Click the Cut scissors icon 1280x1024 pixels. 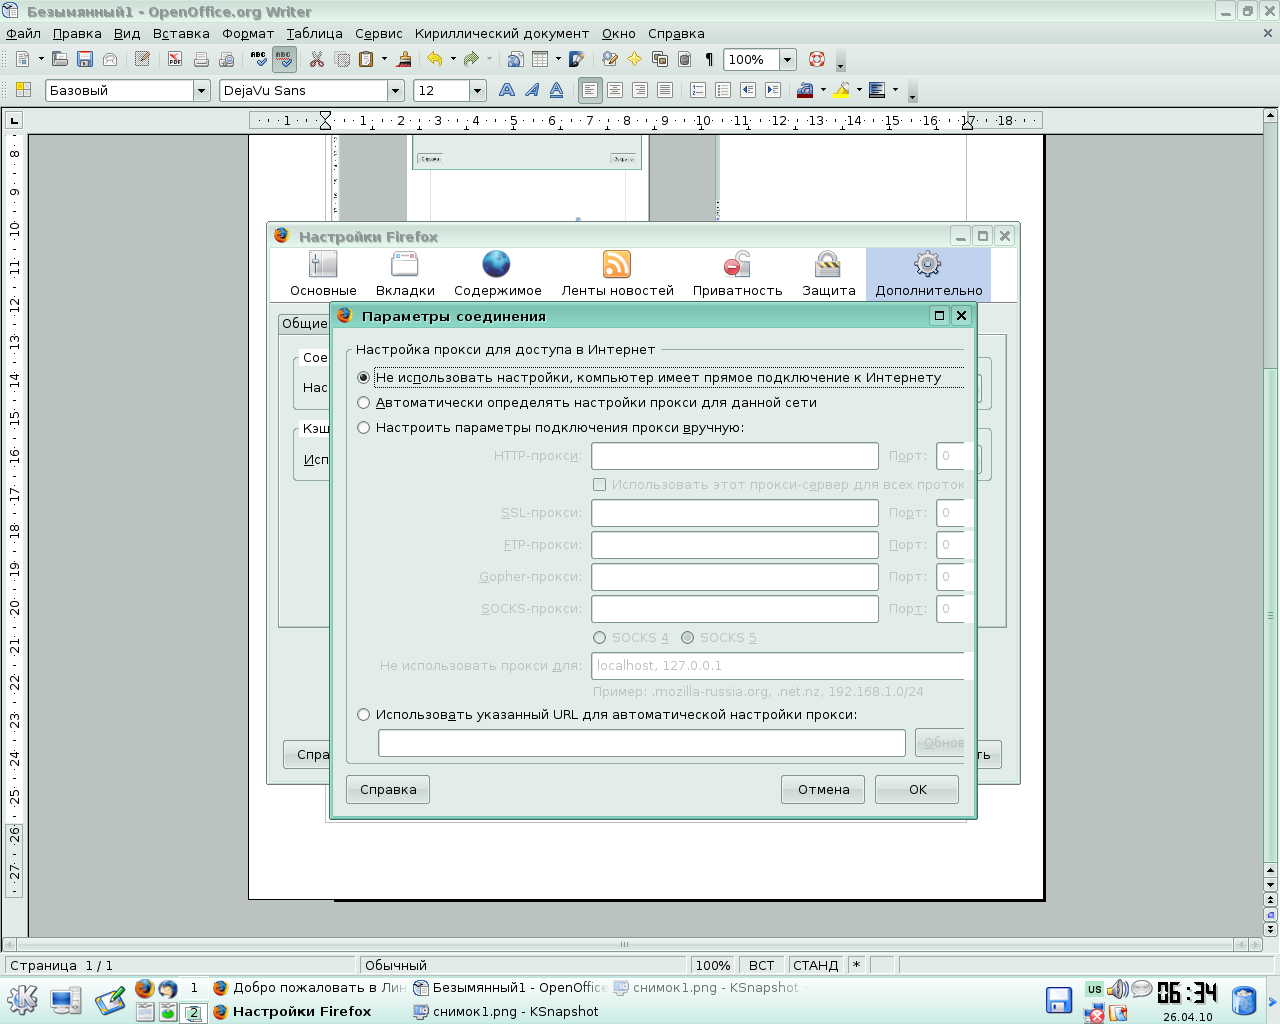317,60
